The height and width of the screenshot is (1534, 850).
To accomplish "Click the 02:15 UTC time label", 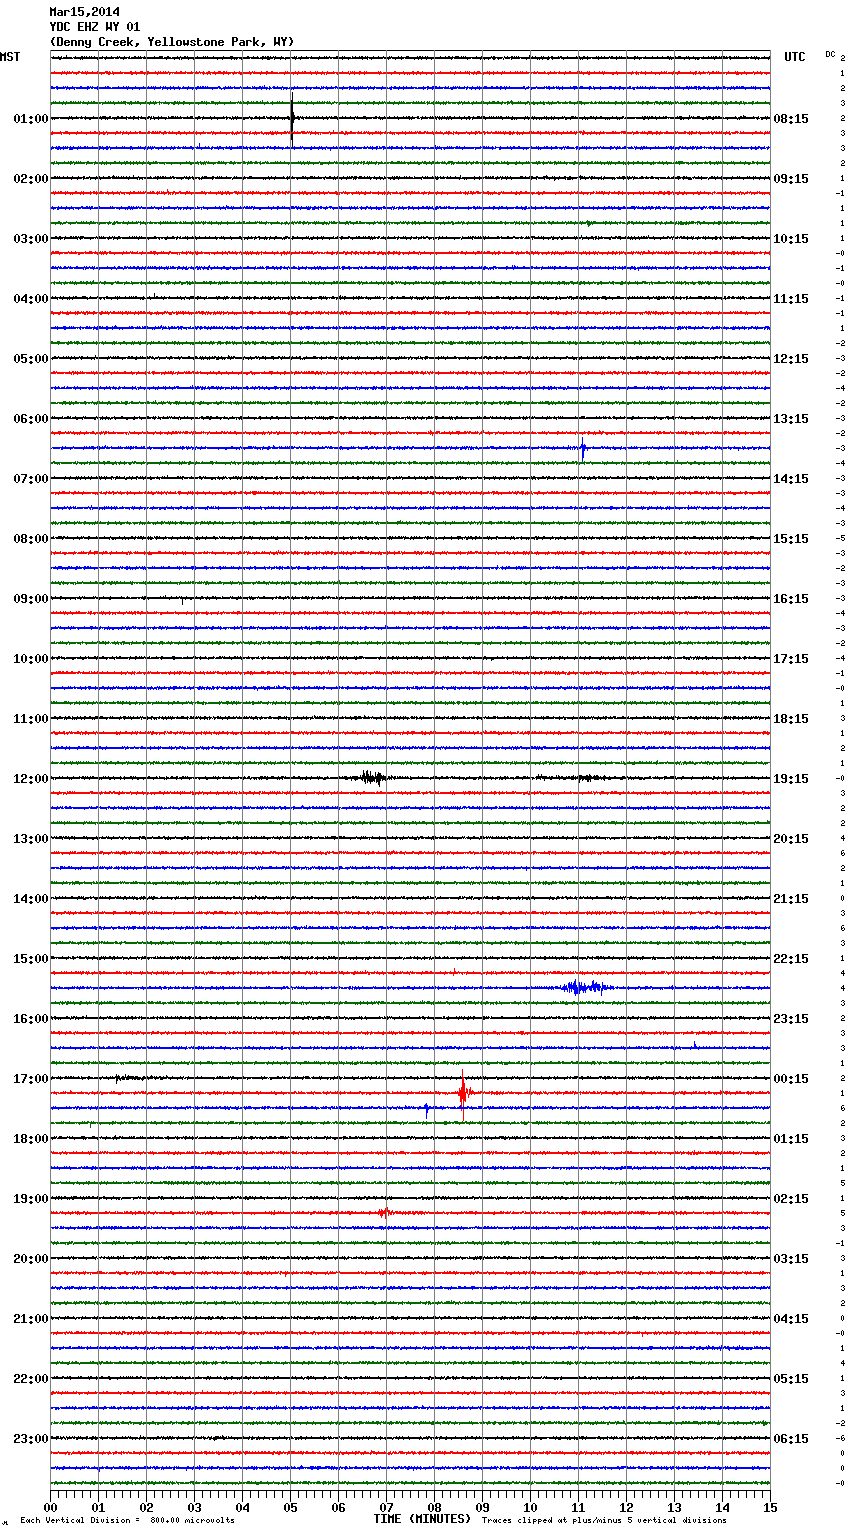I will (x=791, y=1199).
